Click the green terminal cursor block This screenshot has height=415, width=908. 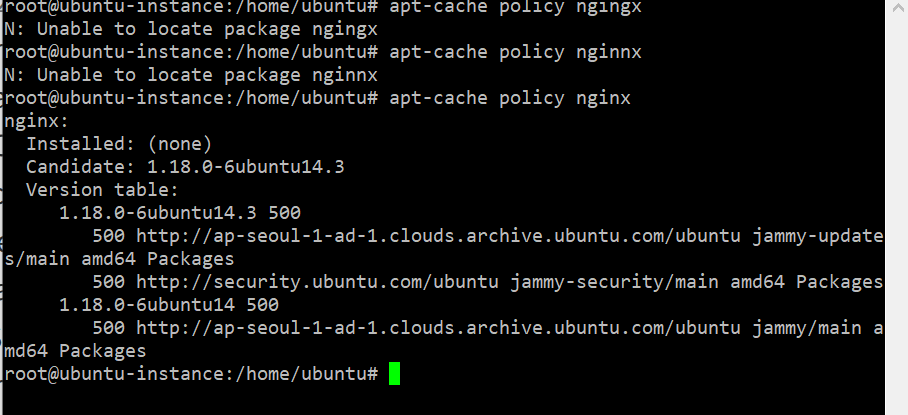[x=394, y=373]
